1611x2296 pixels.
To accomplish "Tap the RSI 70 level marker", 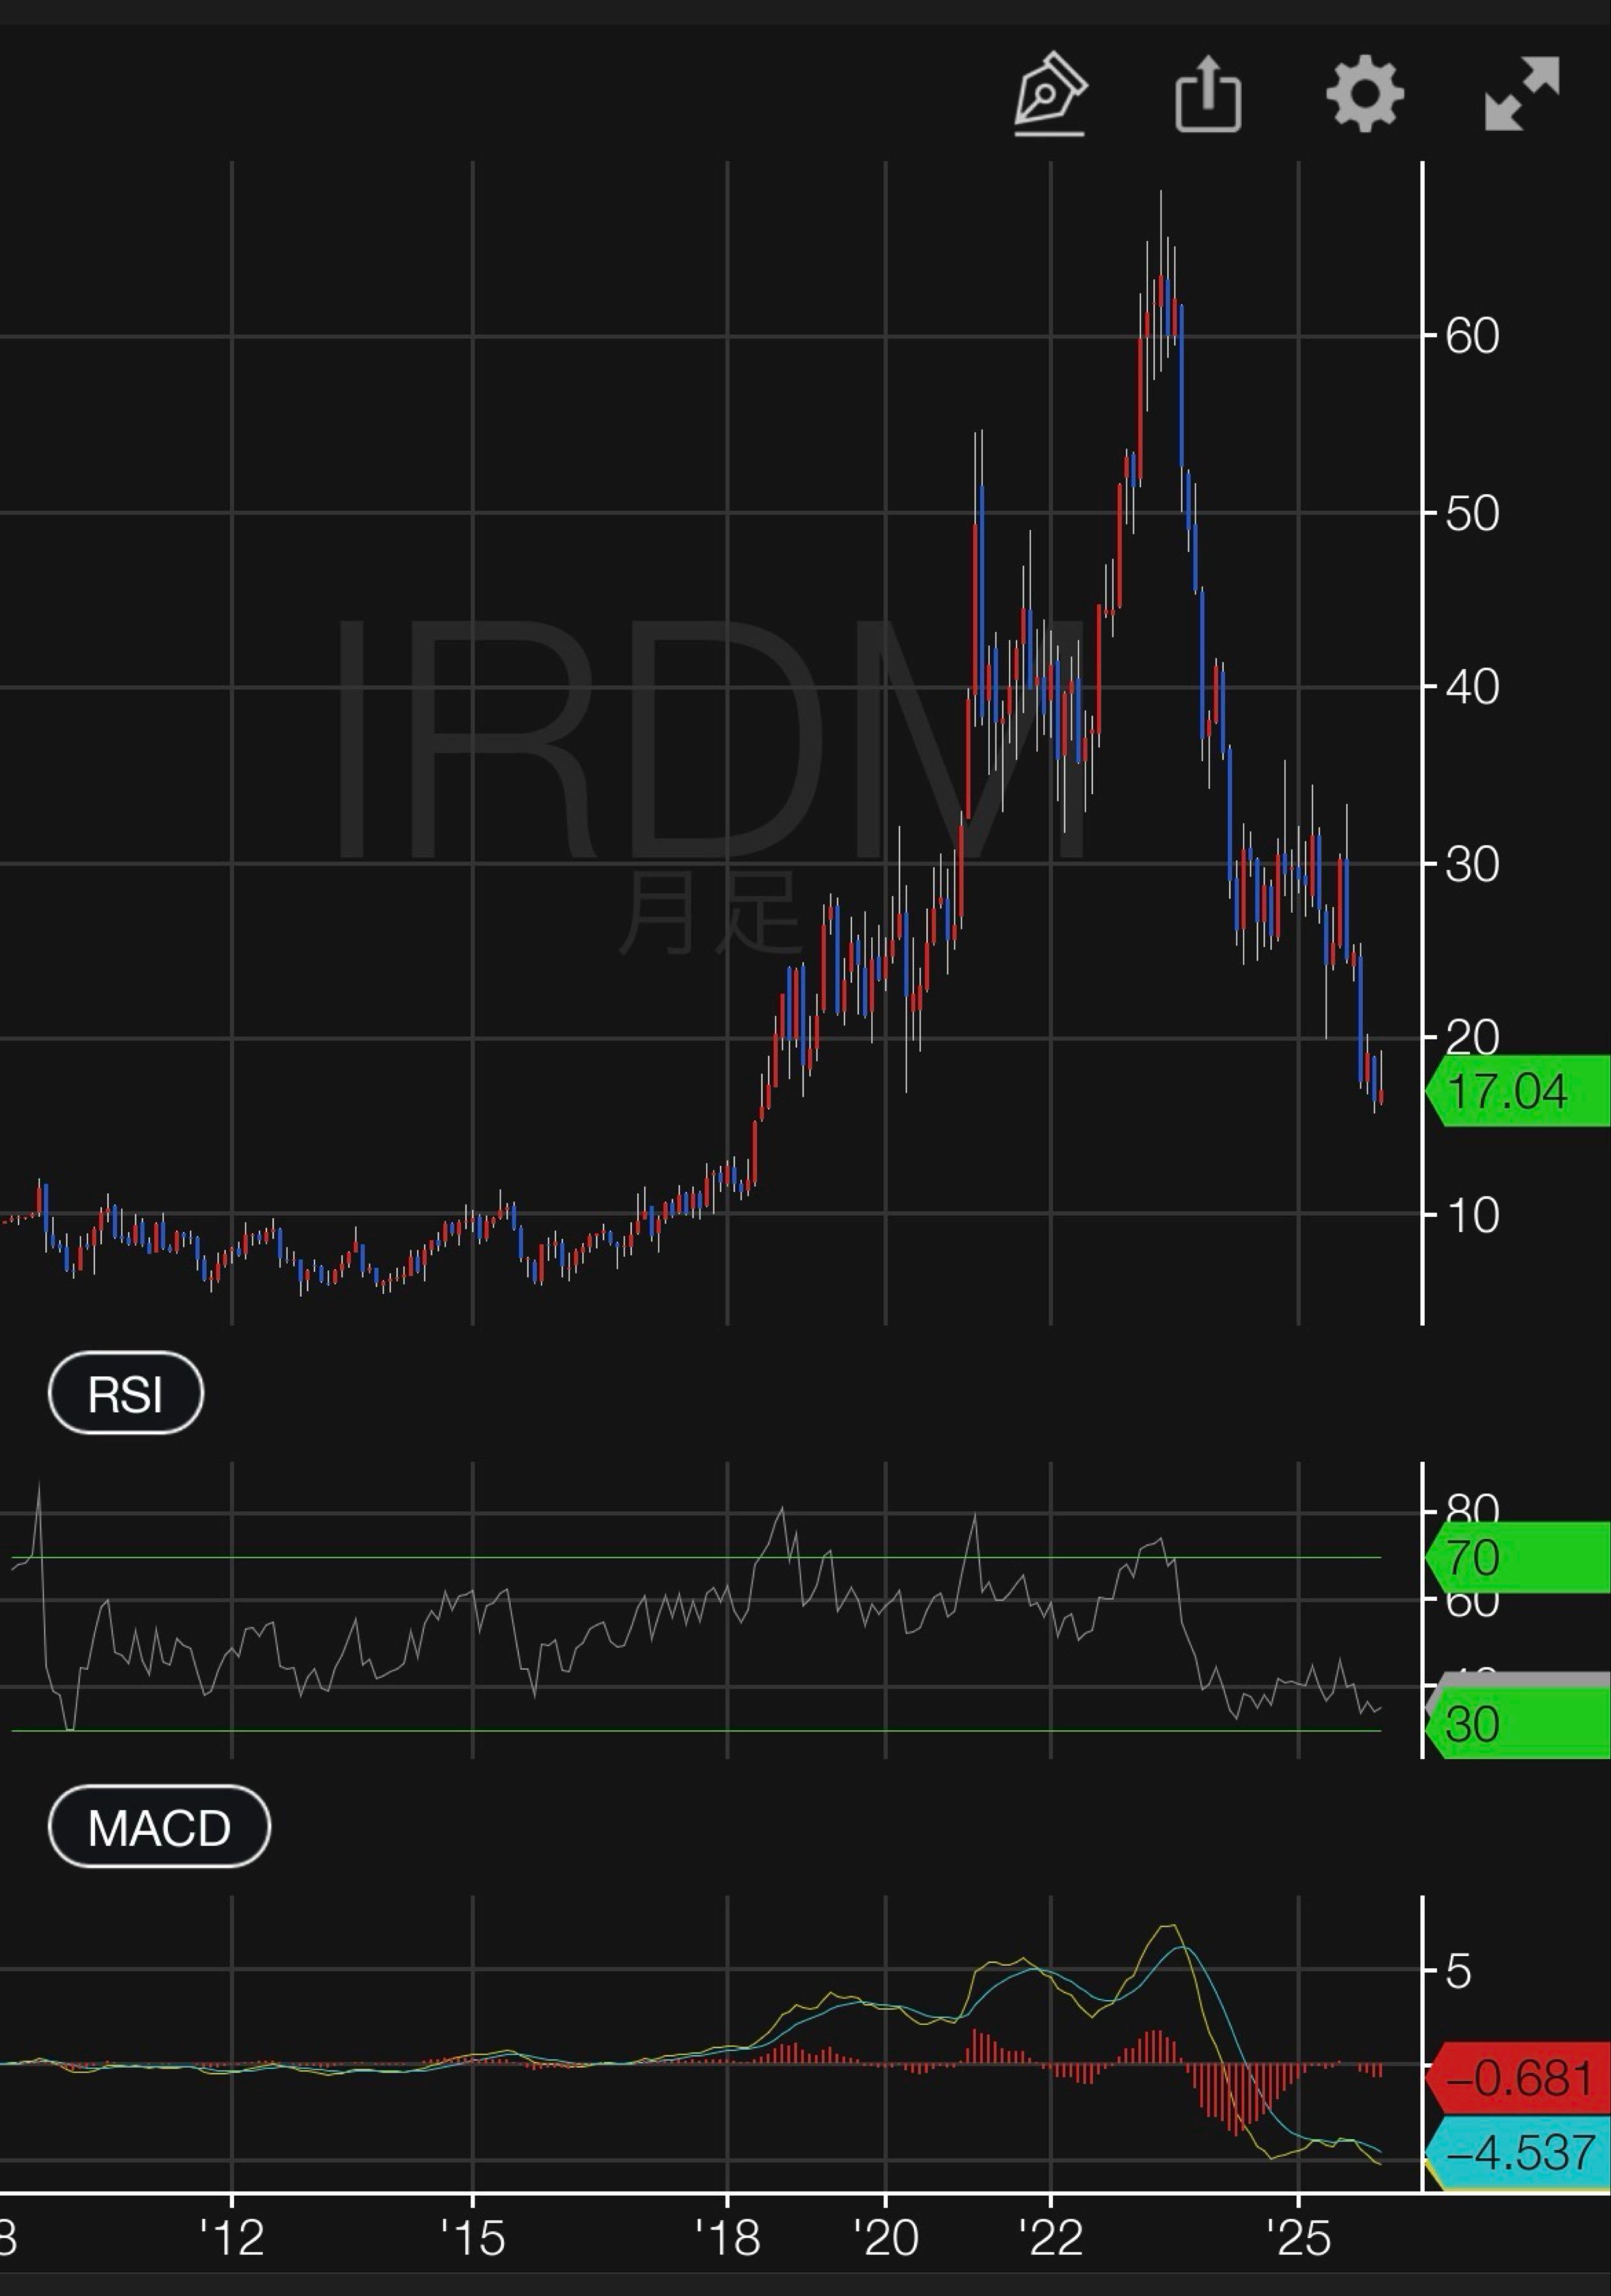I will pyautogui.click(x=1518, y=1558).
